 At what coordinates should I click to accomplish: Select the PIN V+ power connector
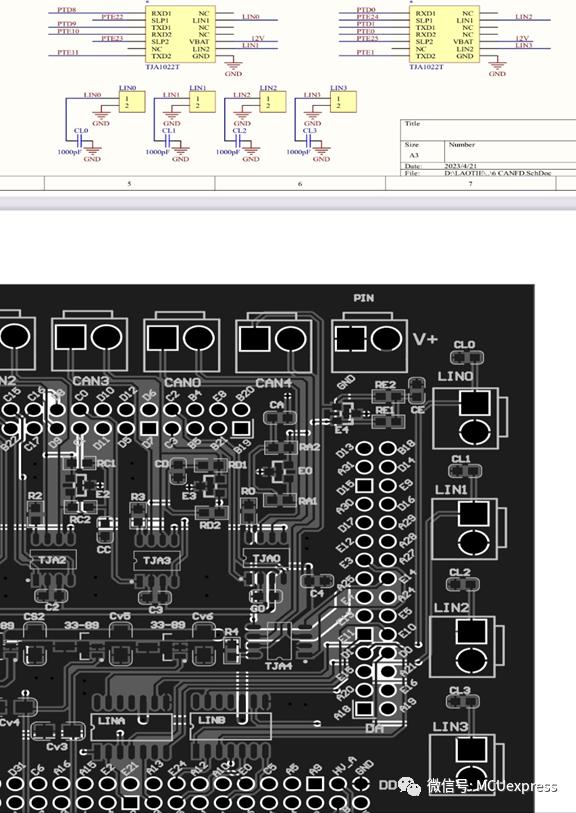369,340
